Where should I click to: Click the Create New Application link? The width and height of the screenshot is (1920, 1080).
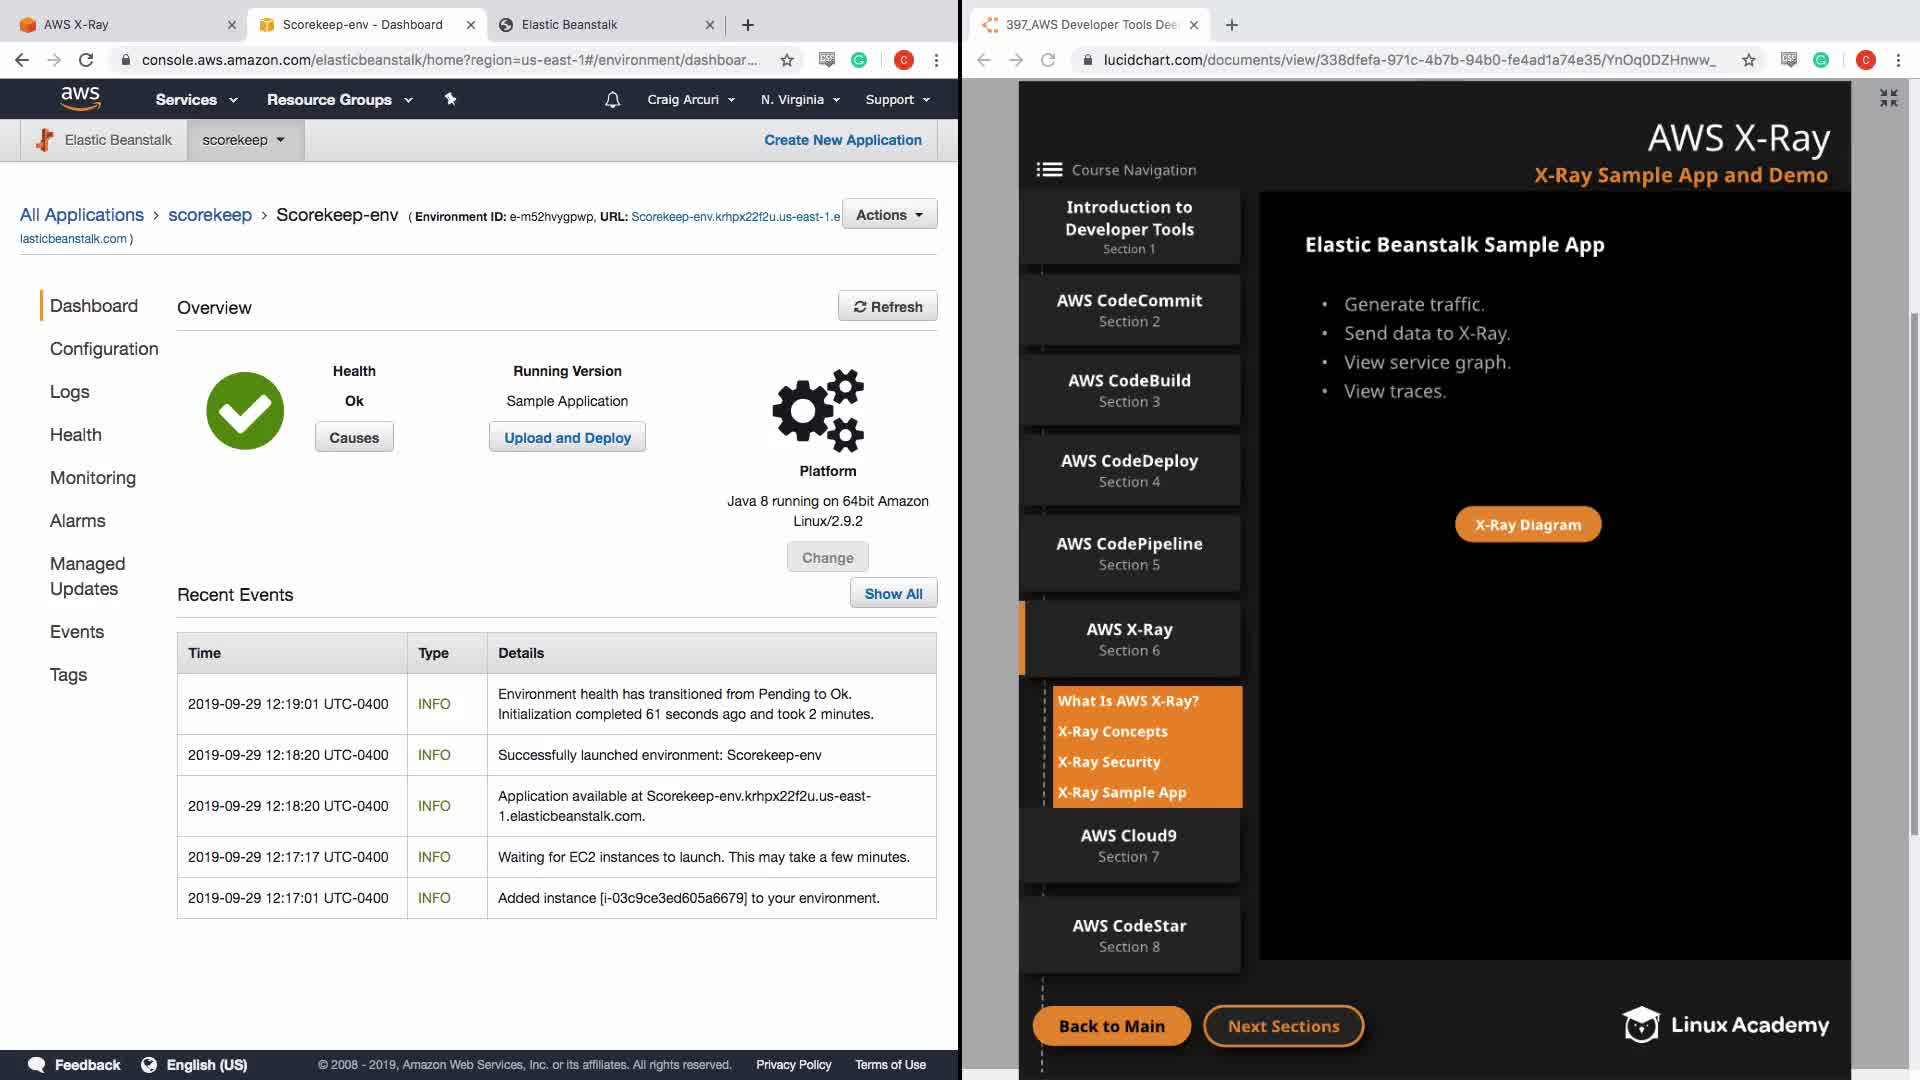[843, 140]
